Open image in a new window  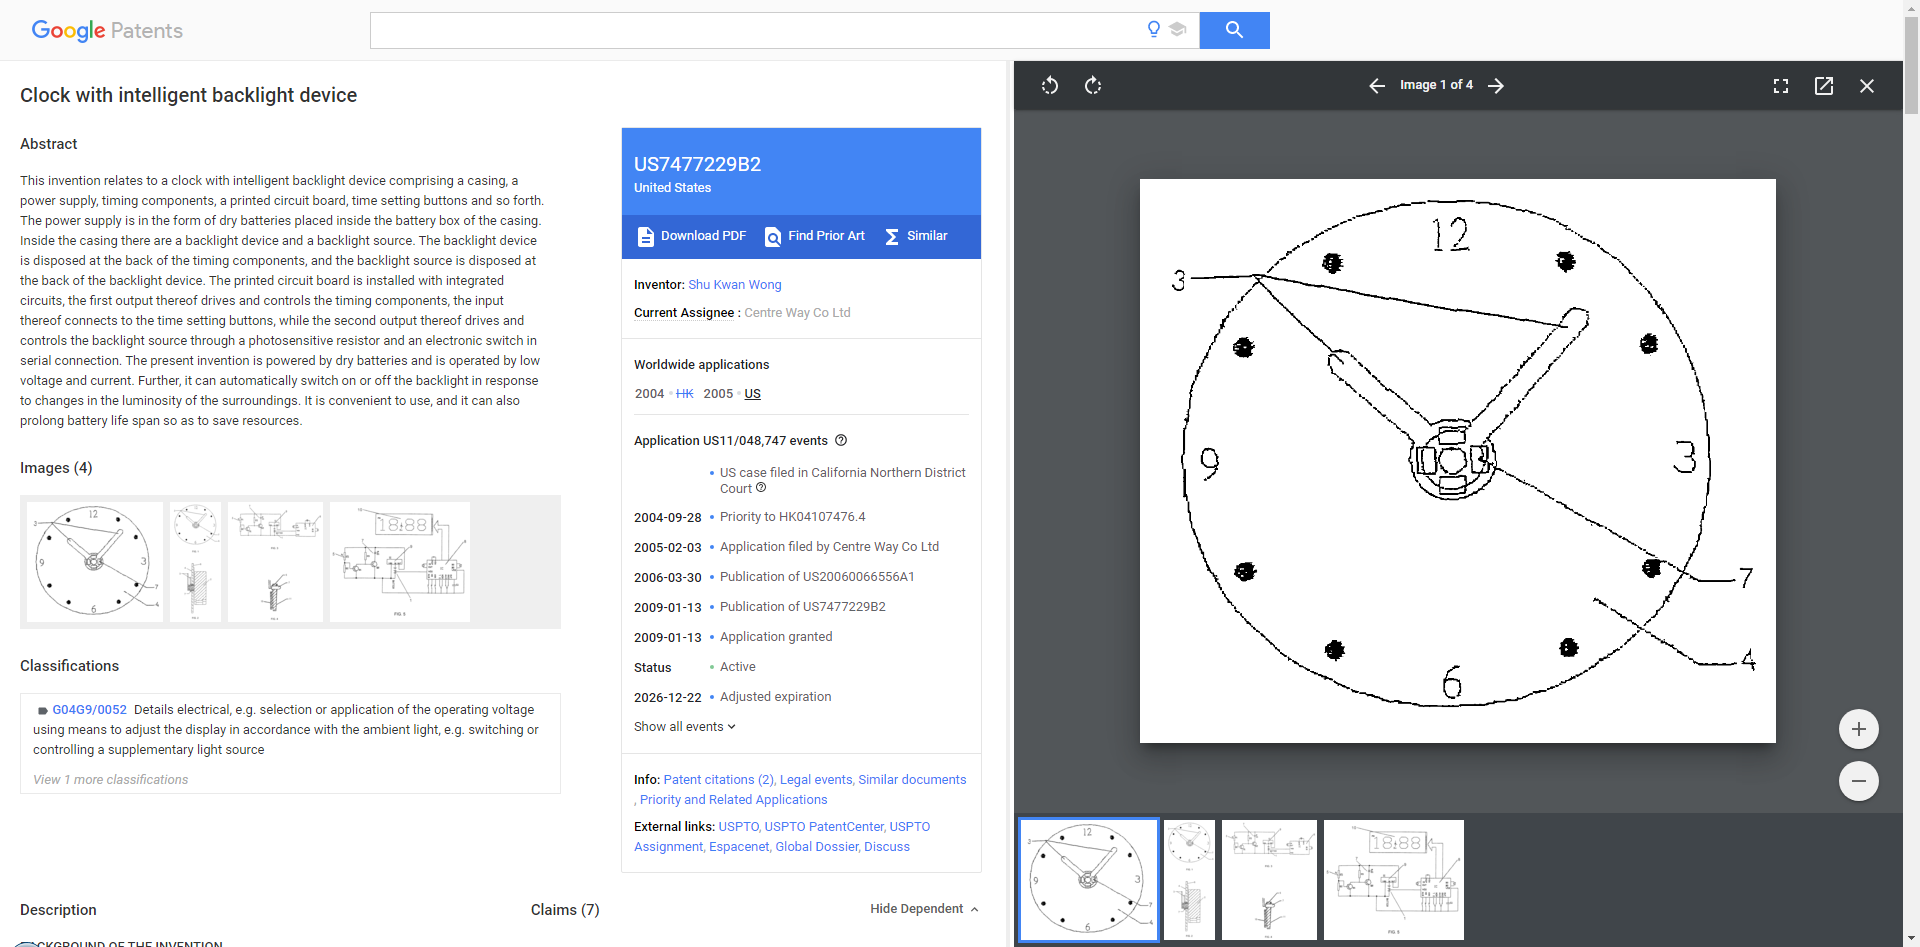[x=1824, y=86]
